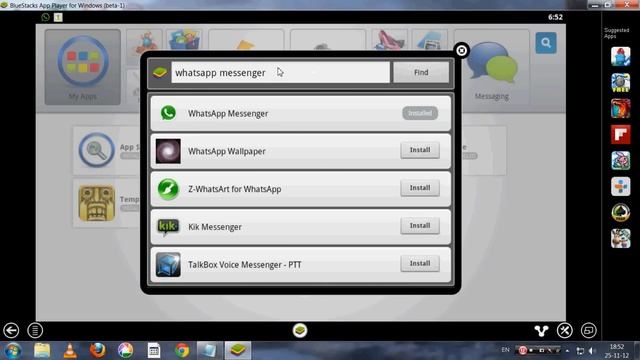Open the rabbit game suggested app icon

point(620,161)
